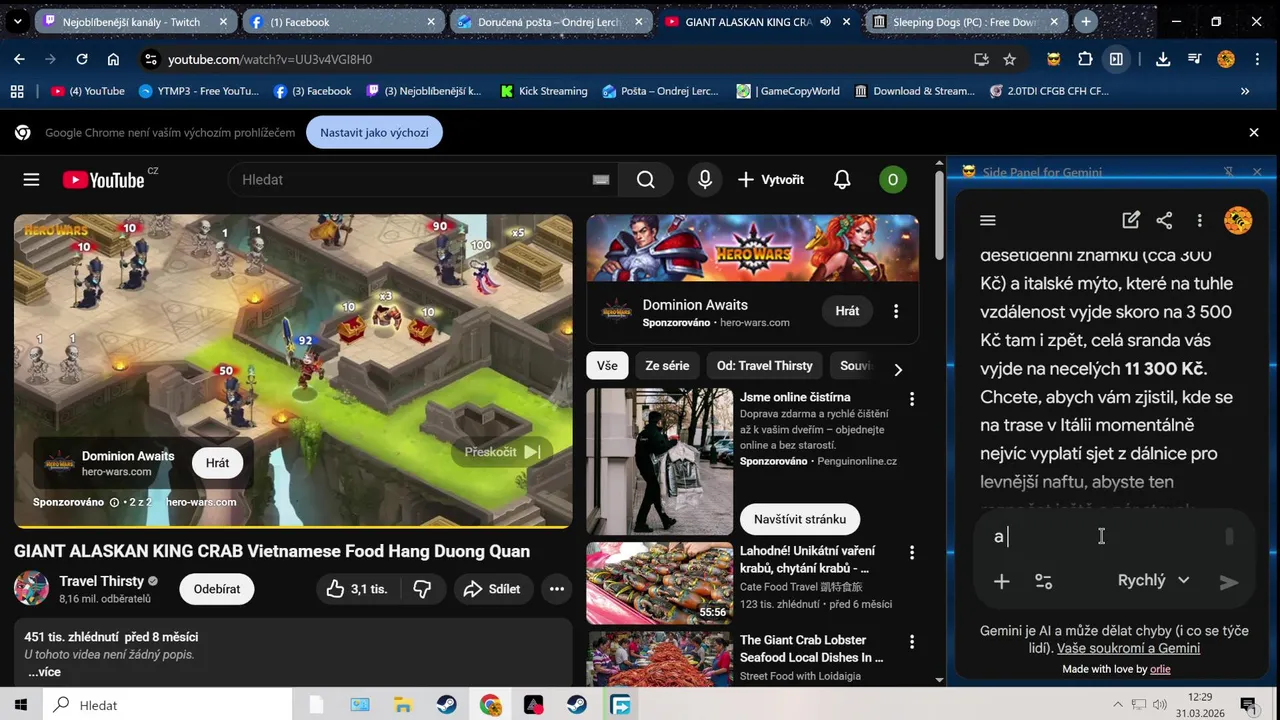Open the orlie link
This screenshot has height=720, width=1280.
(1160, 669)
